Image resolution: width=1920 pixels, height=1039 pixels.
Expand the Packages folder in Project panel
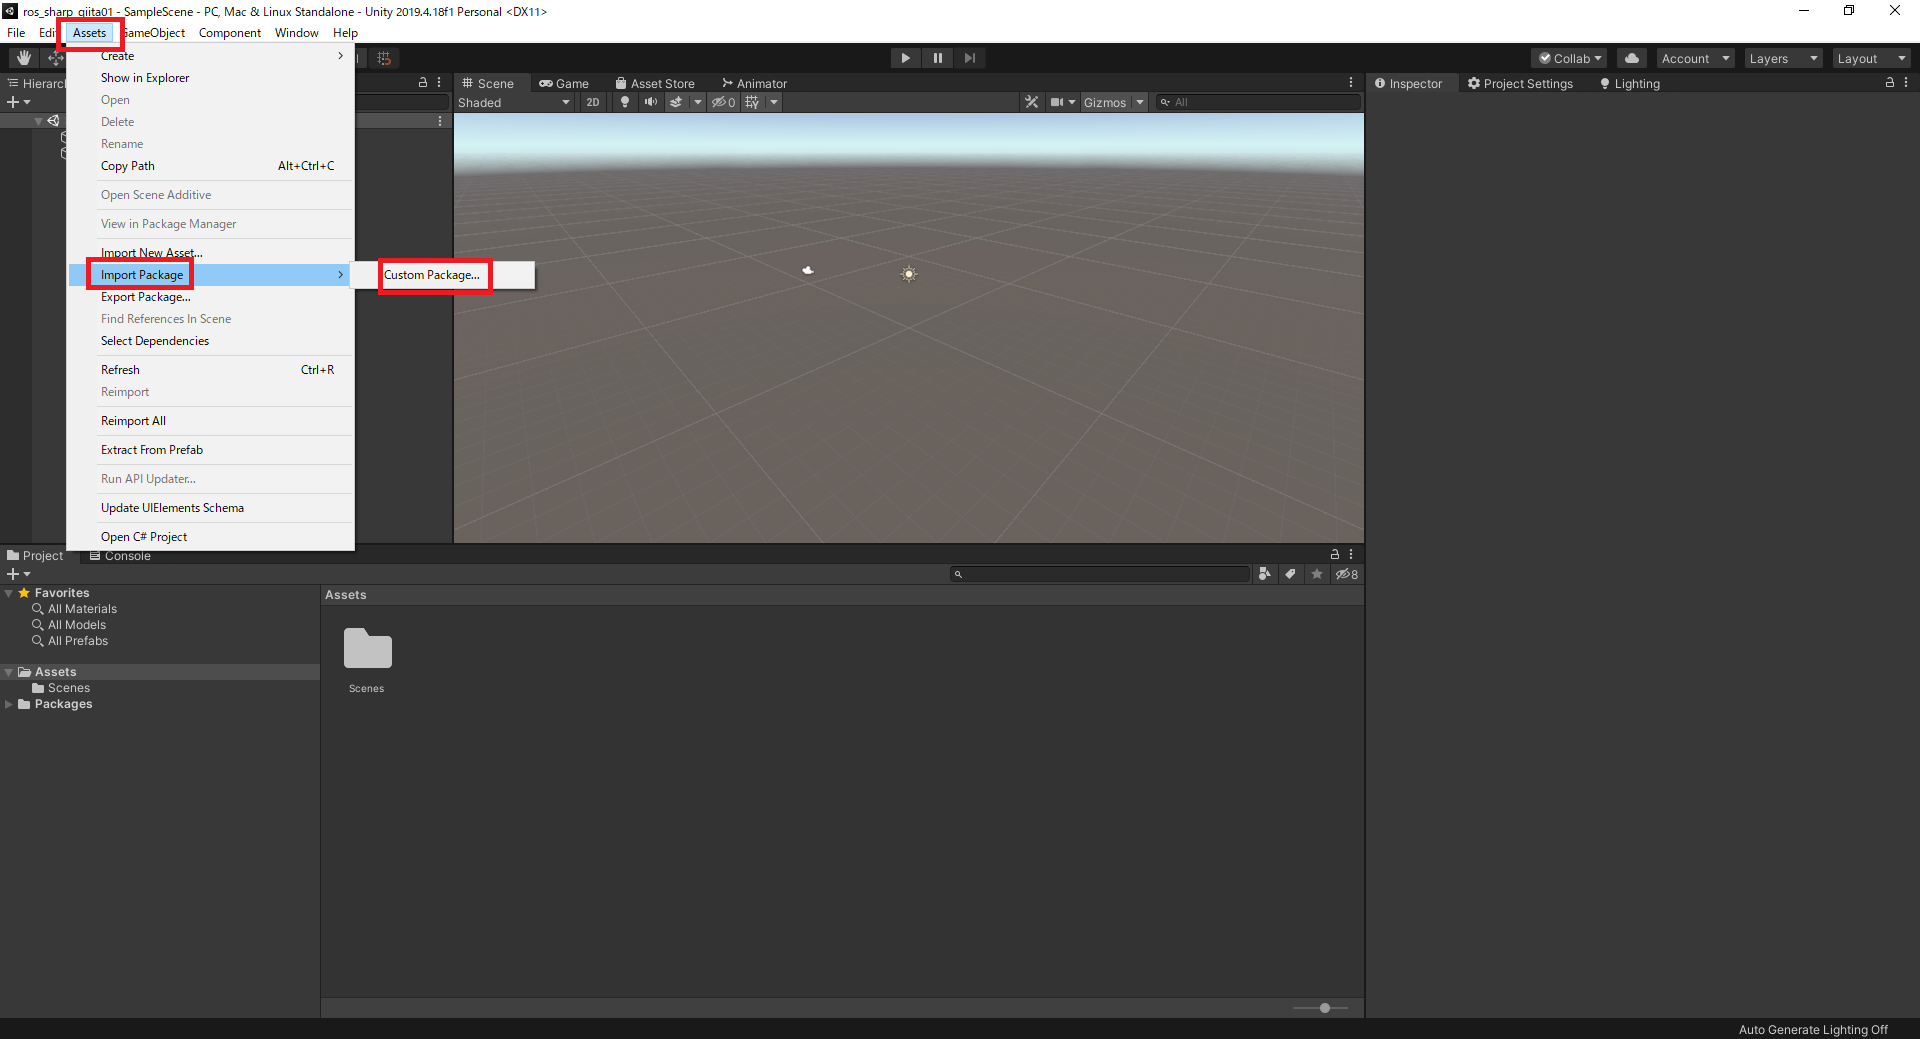click(x=10, y=704)
